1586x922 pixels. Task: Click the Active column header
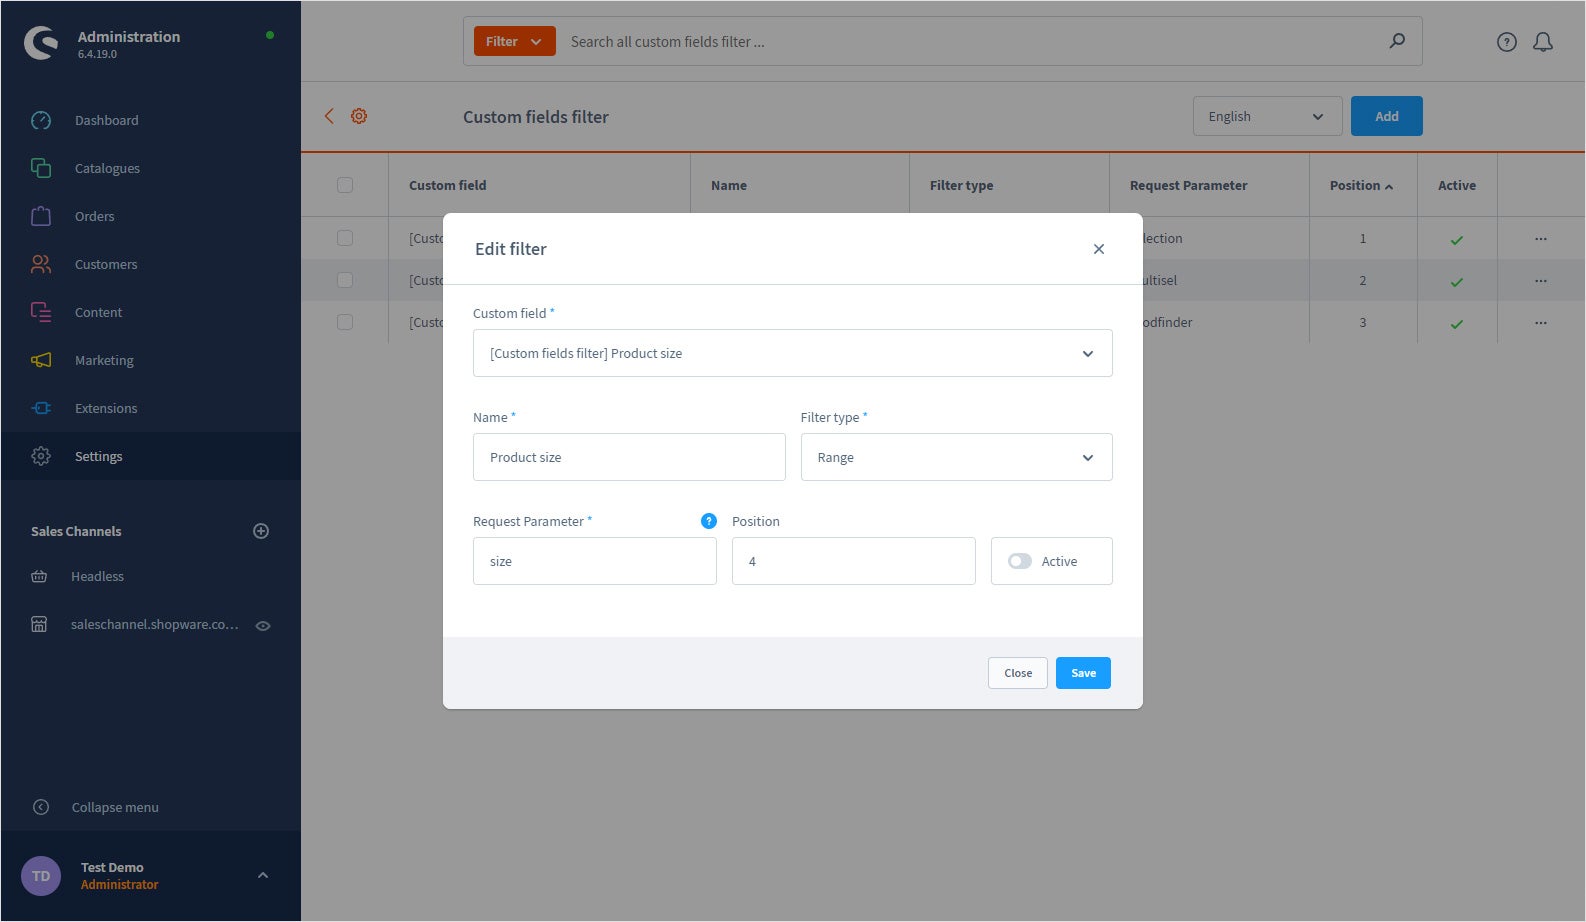[x=1457, y=185]
